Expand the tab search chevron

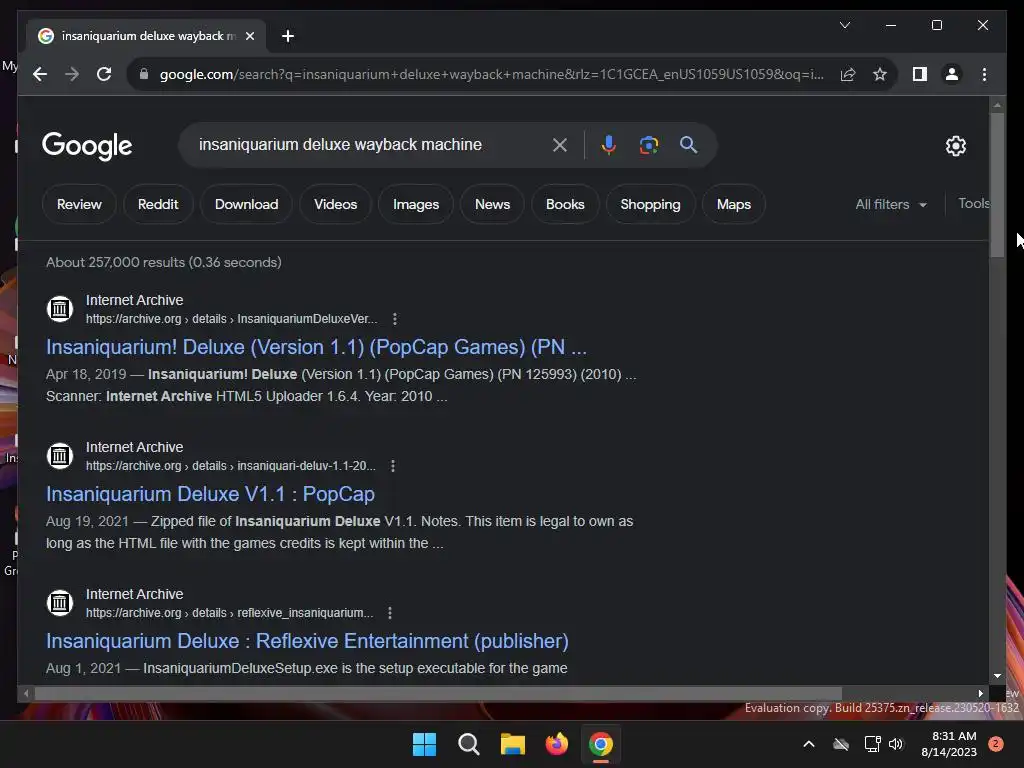(x=844, y=25)
